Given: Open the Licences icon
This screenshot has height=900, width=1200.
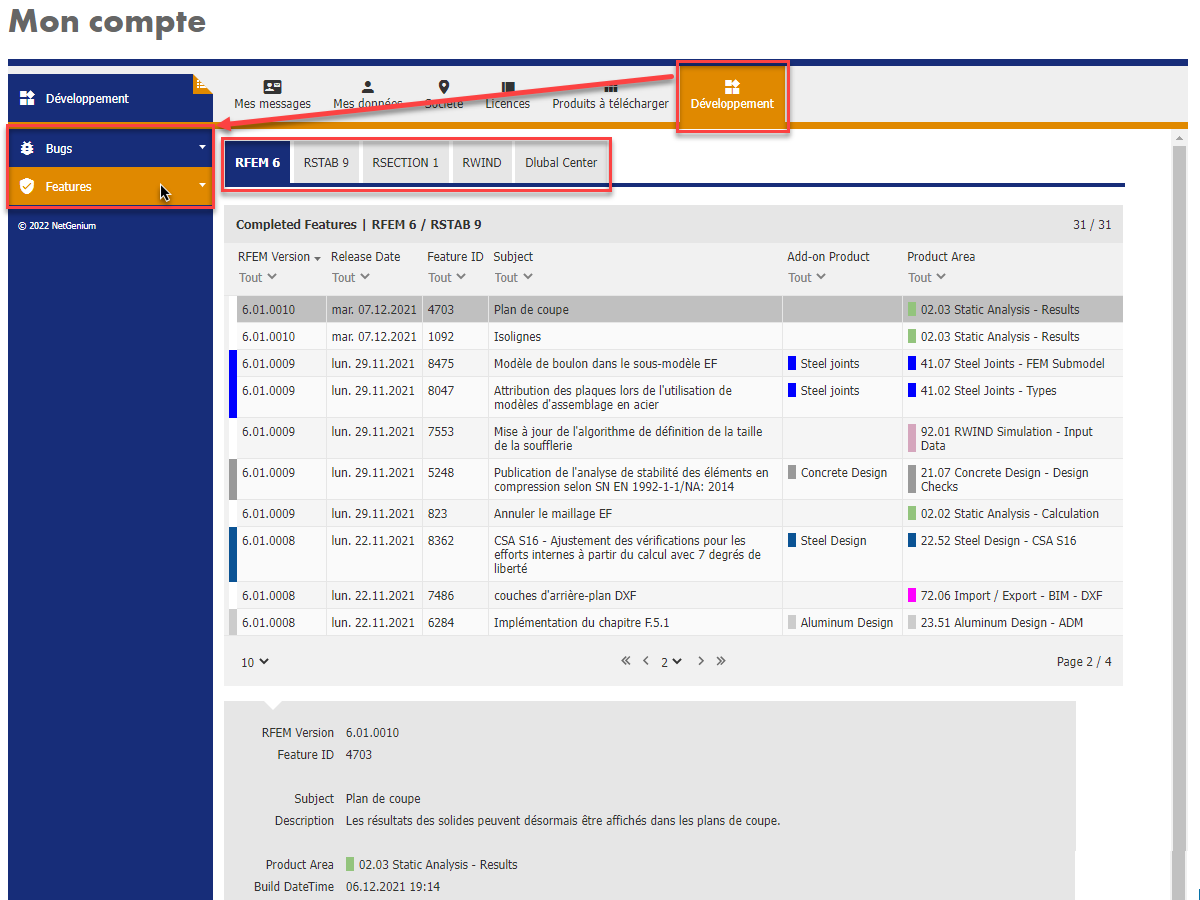Looking at the screenshot, I should (x=507, y=88).
